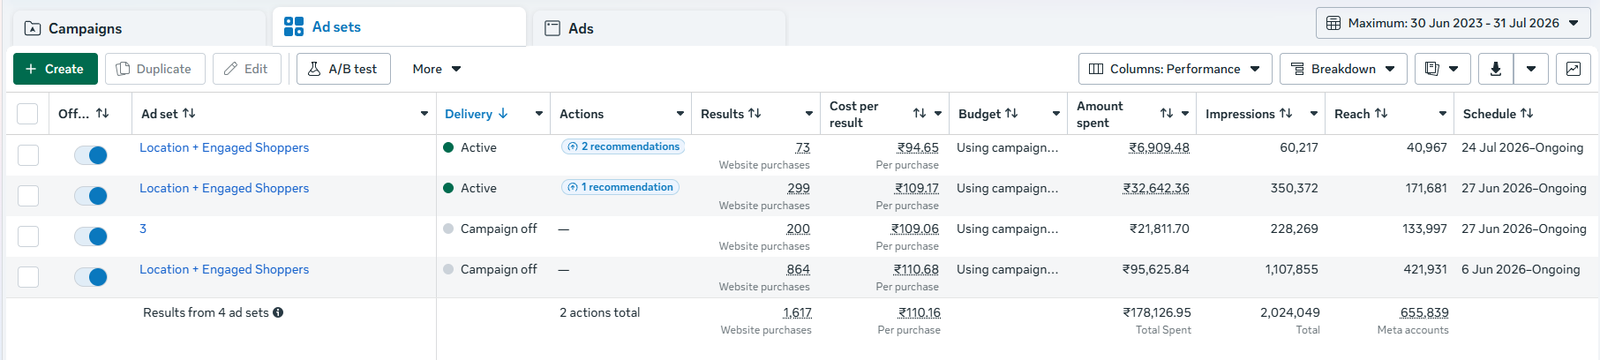This screenshot has height=360, width=1600.
Task: Sort by the Off/On column arrows
Action: point(102,114)
